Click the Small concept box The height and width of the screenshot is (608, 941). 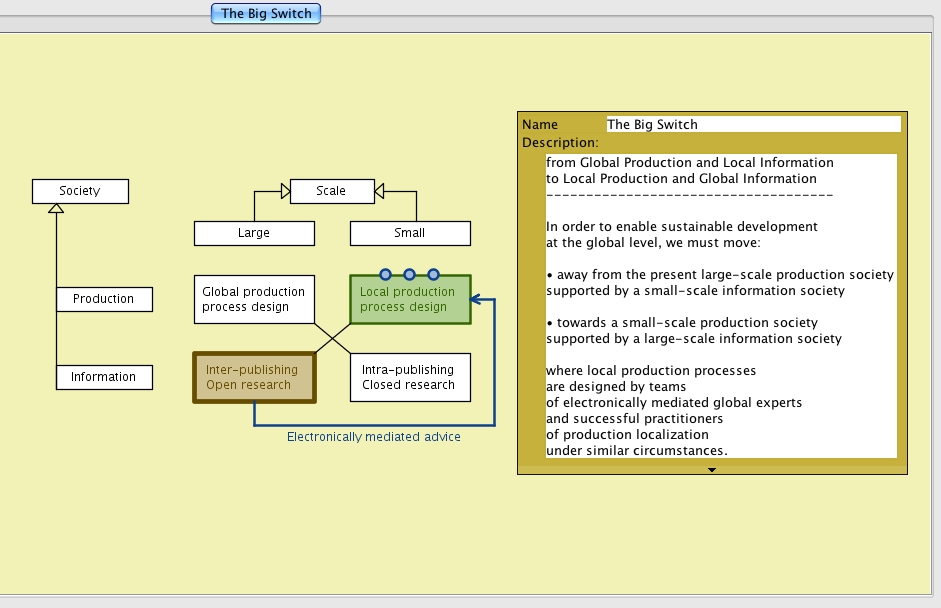click(x=410, y=233)
